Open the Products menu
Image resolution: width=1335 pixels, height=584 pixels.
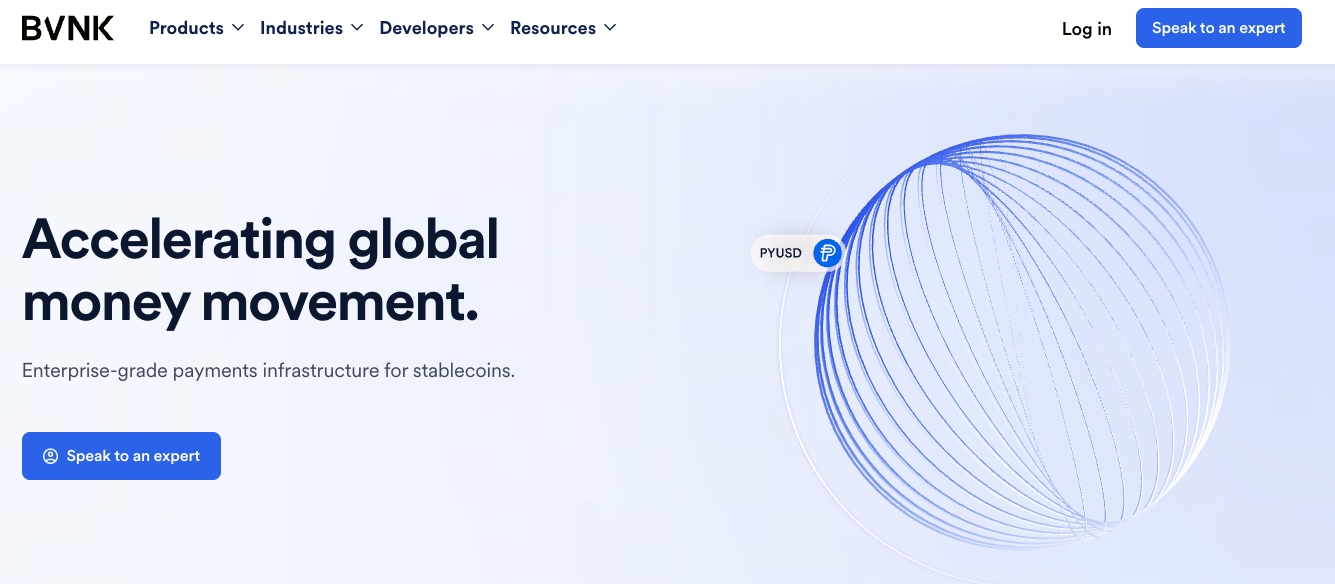pos(196,28)
